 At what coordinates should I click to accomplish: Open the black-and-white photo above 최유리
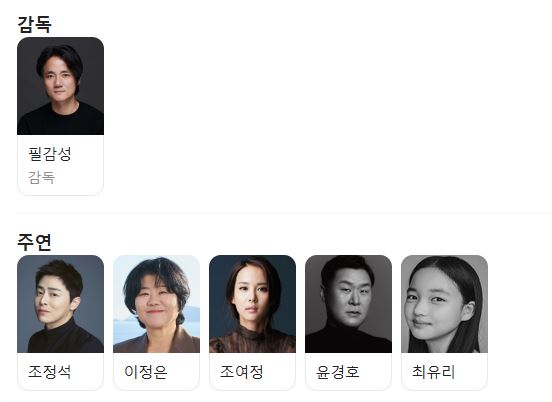click(445, 304)
